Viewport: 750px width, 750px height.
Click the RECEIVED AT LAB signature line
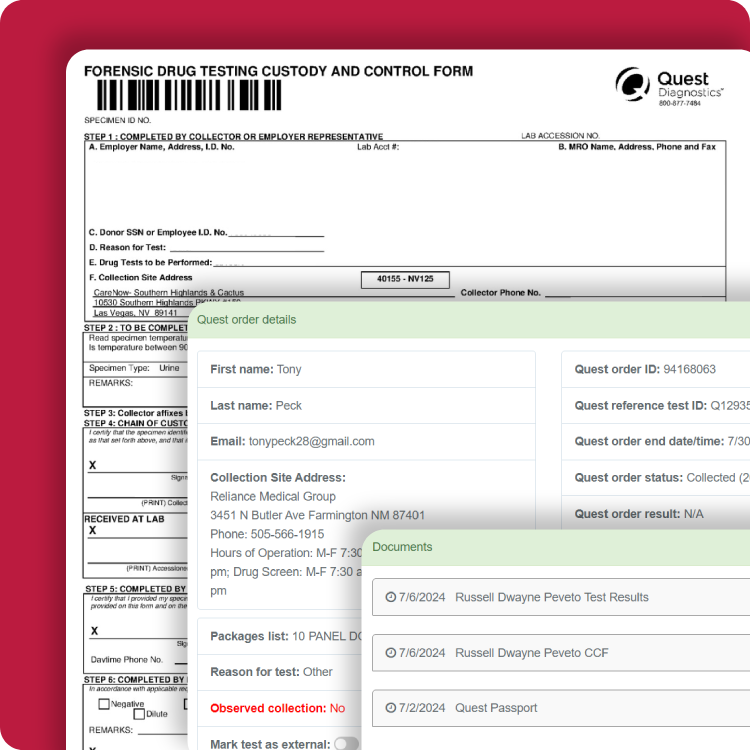point(138,532)
